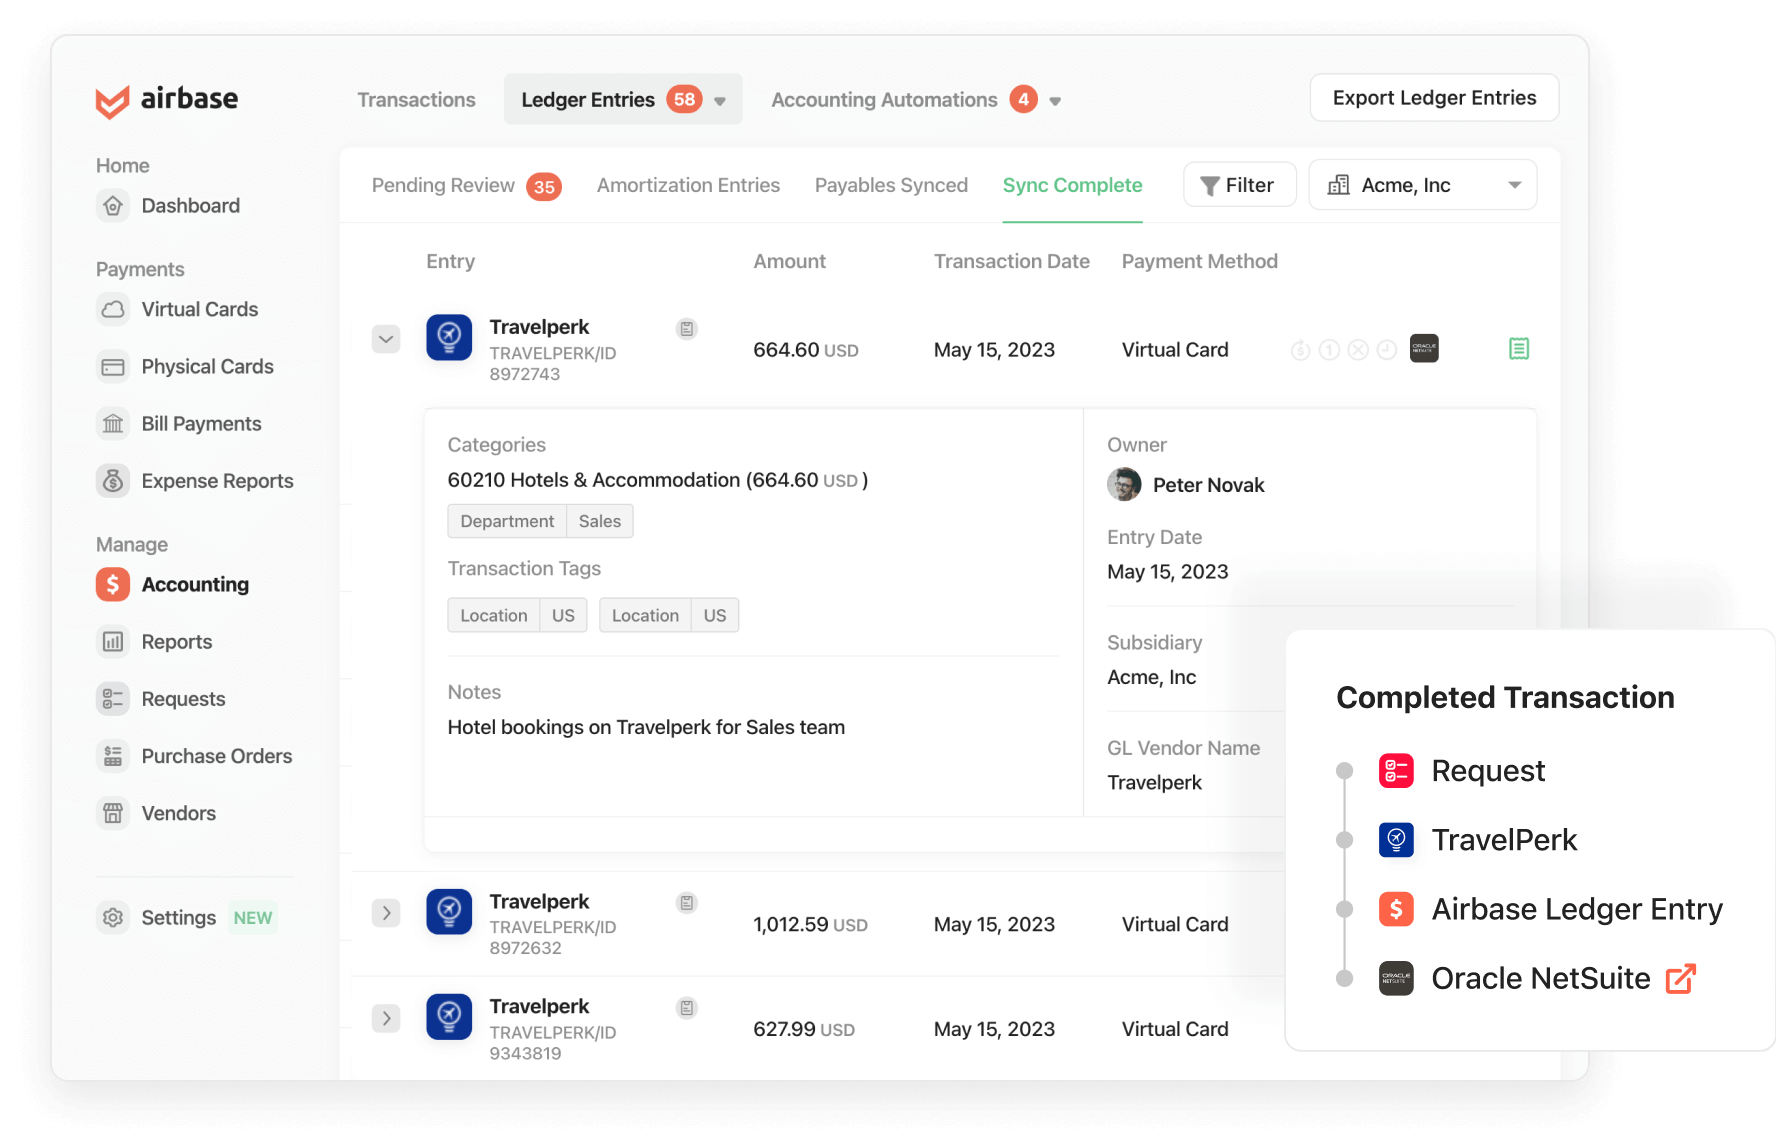
Task: Expand the 627.99 USD Travelperk entry
Action: 386,1018
